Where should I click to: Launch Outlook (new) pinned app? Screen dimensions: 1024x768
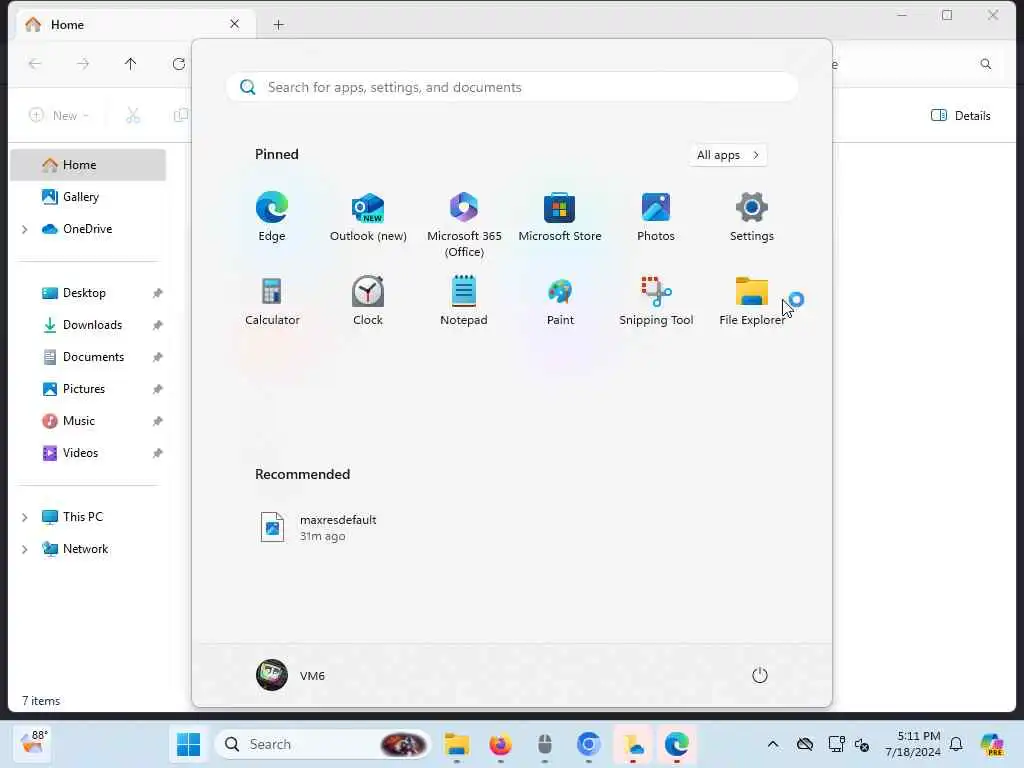(x=368, y=217)
